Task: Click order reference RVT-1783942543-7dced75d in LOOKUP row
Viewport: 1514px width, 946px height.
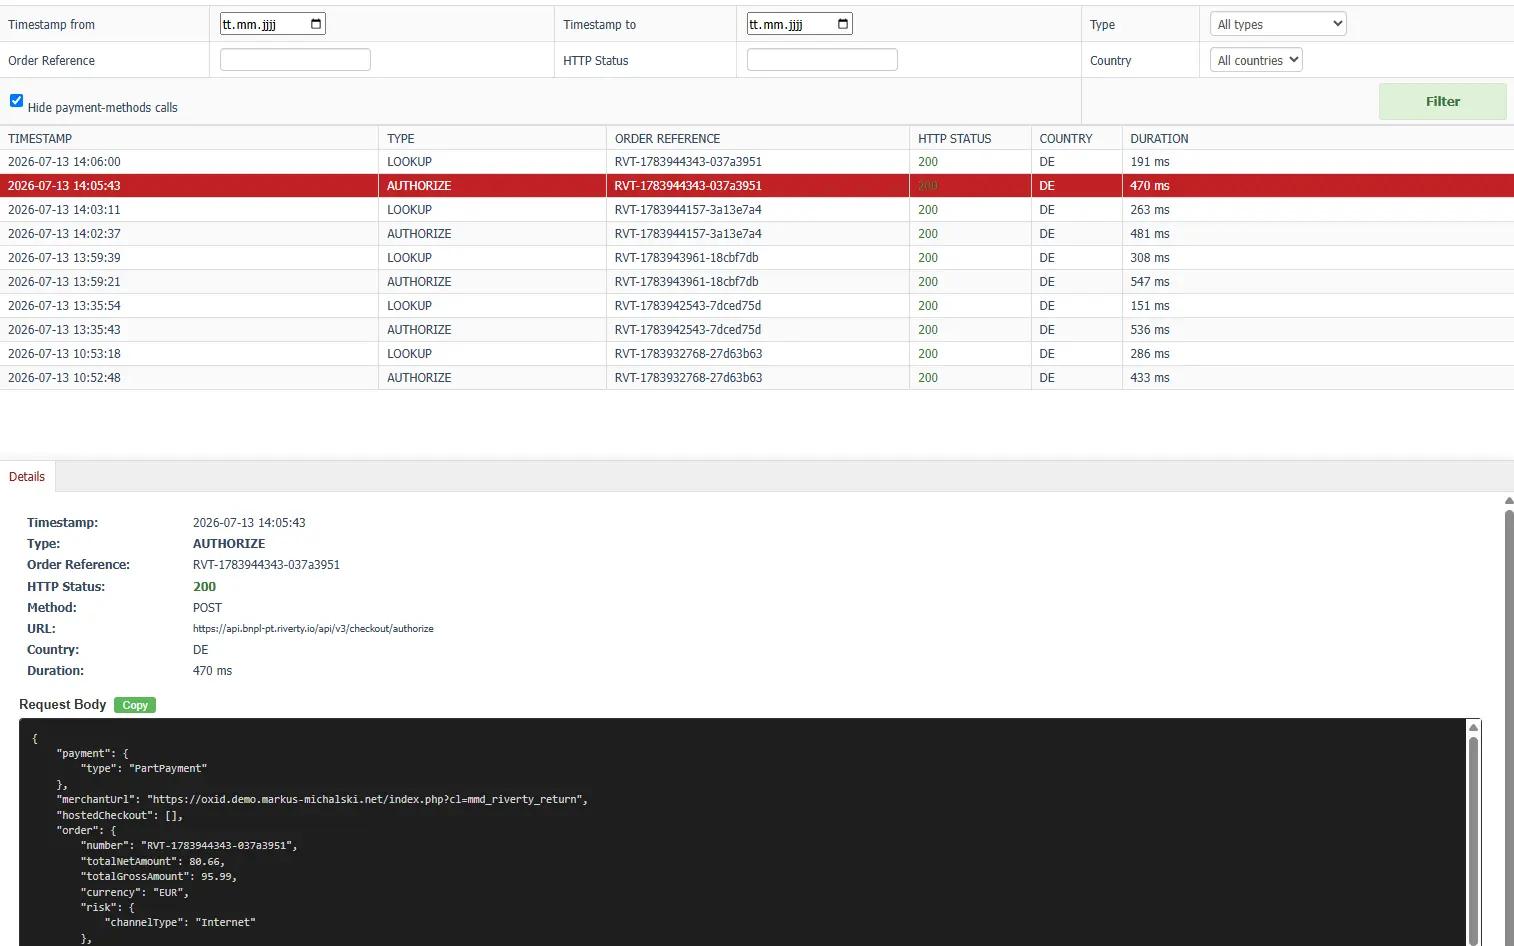Action: point(688,306)
